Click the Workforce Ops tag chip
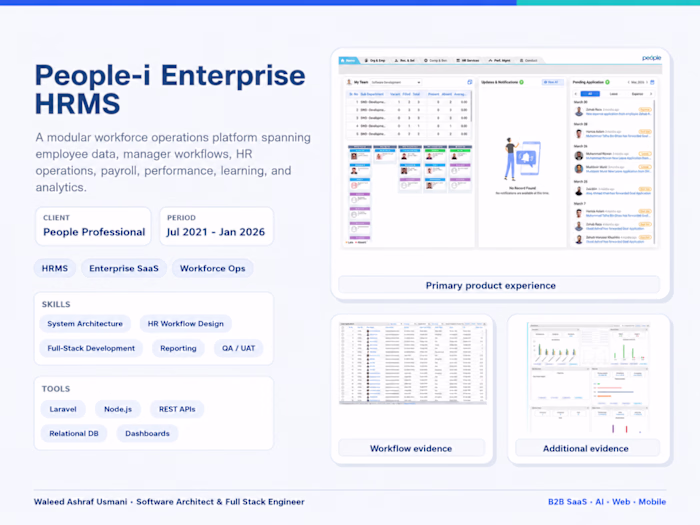Screen dimensions: 700x525 (212, 268)
